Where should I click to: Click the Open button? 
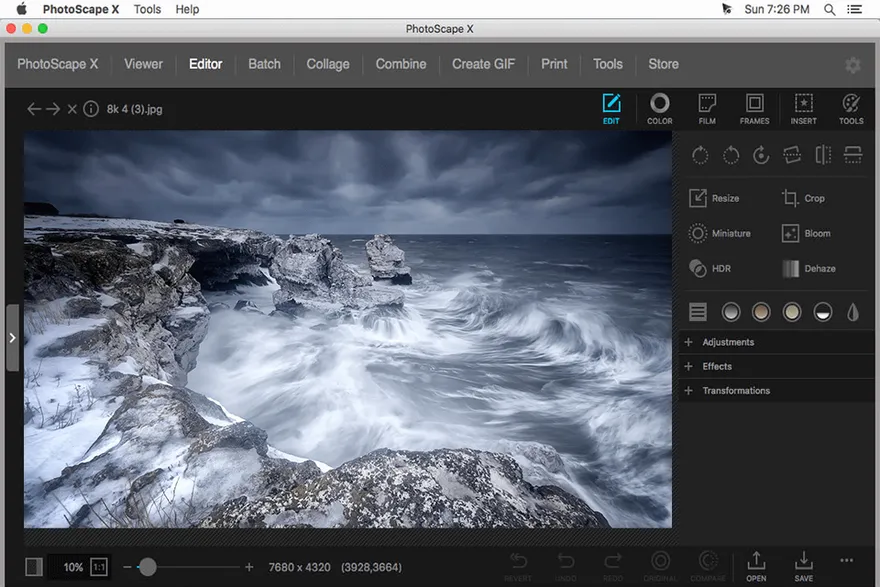[755, 564]
